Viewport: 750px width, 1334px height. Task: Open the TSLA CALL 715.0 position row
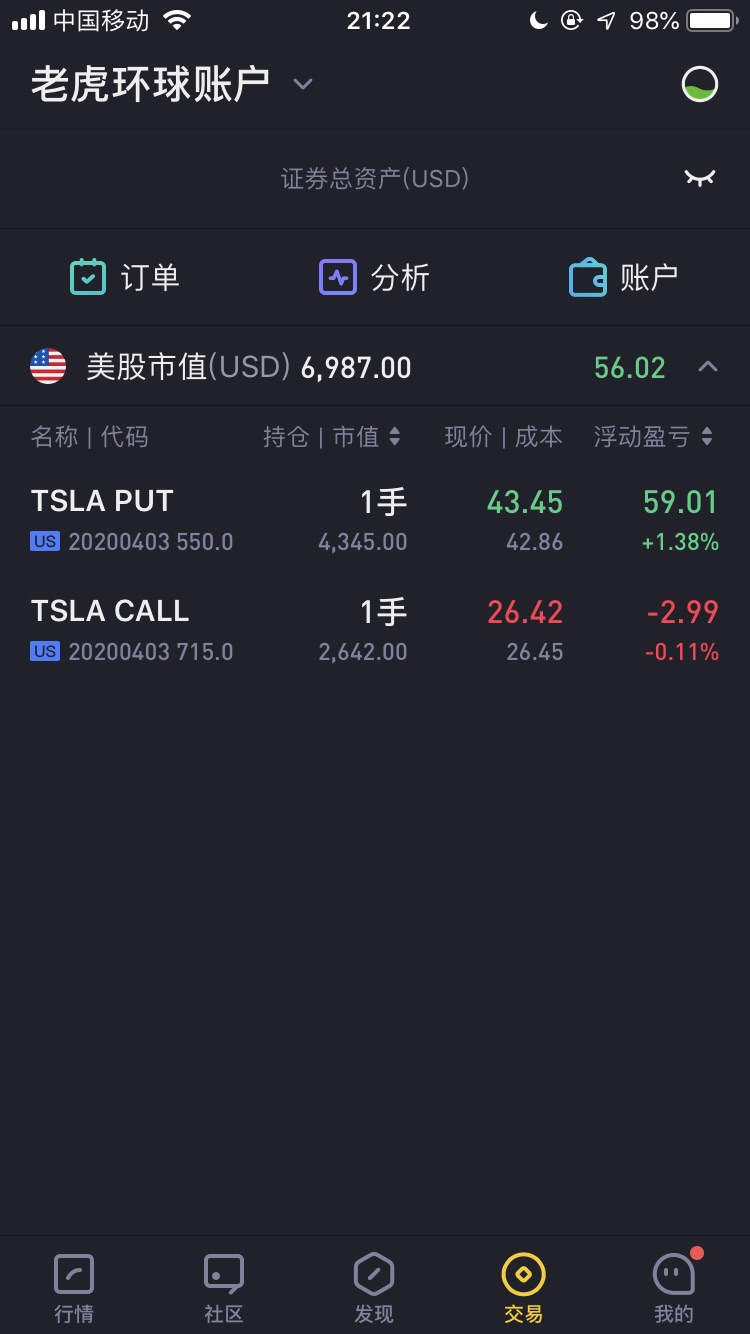[x=375, y=630]
